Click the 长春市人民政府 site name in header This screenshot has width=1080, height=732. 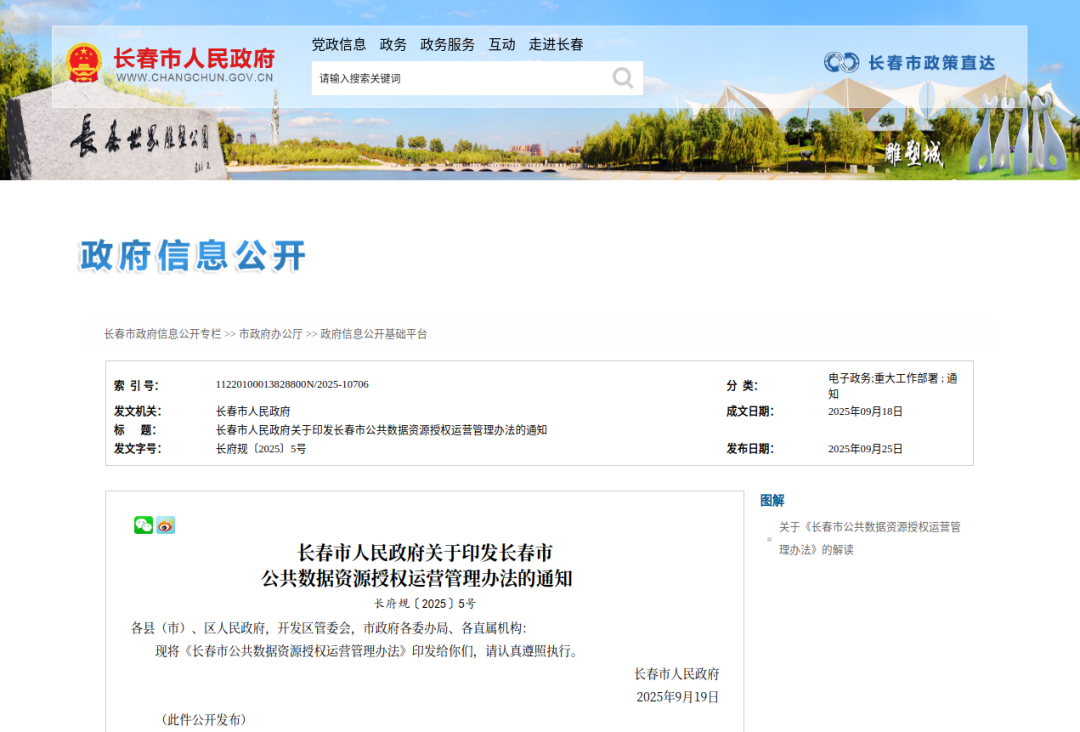pos(194,58)
